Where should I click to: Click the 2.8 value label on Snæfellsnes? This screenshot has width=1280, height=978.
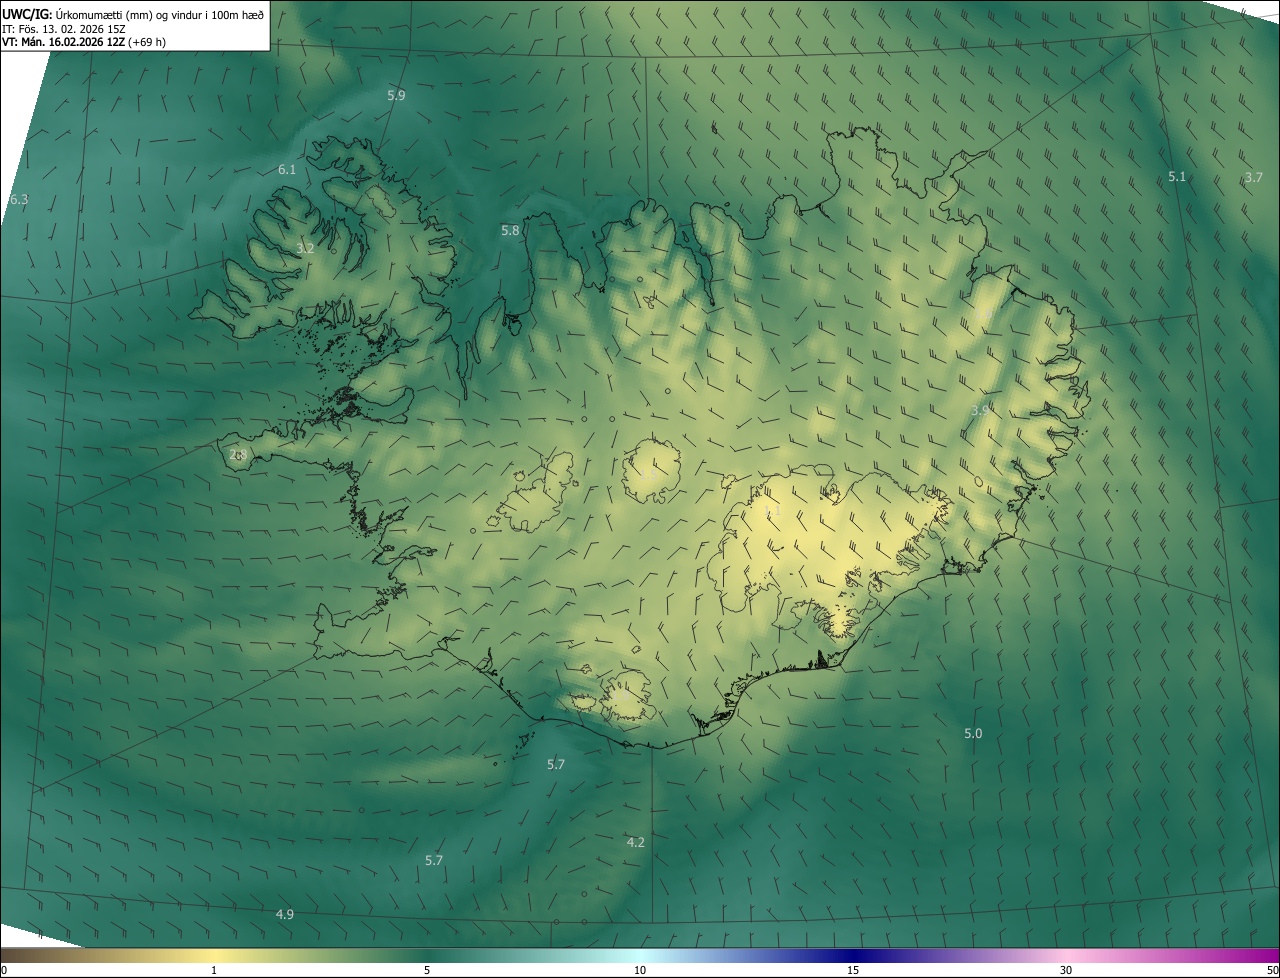click(238, 454)
